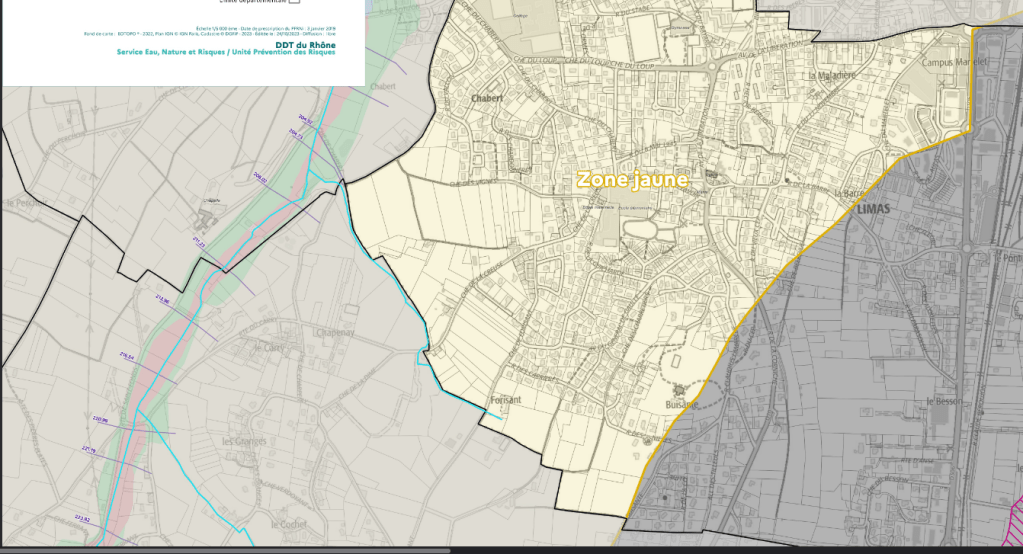Click the "le Cochet" place label
Image resolution: width=1023 pixels, height=554 pixels.
[287, 523]
